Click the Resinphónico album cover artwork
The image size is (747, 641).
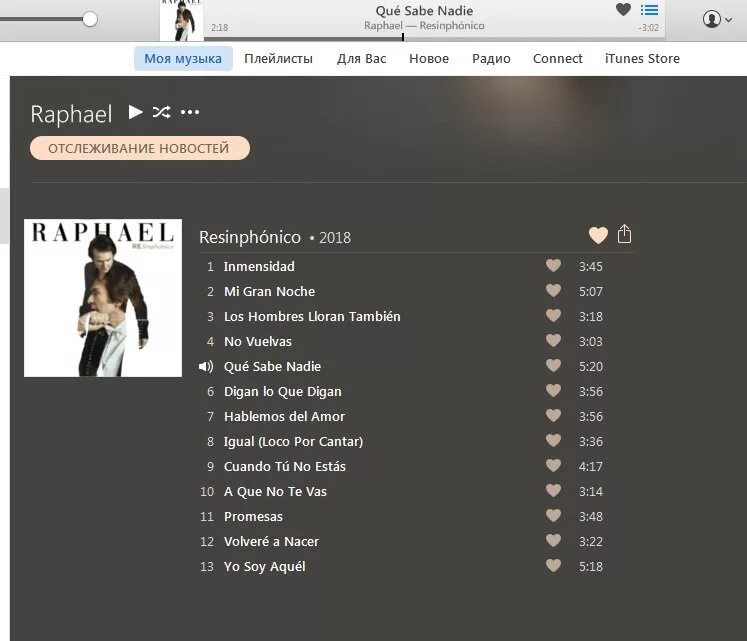pos(103,298)
